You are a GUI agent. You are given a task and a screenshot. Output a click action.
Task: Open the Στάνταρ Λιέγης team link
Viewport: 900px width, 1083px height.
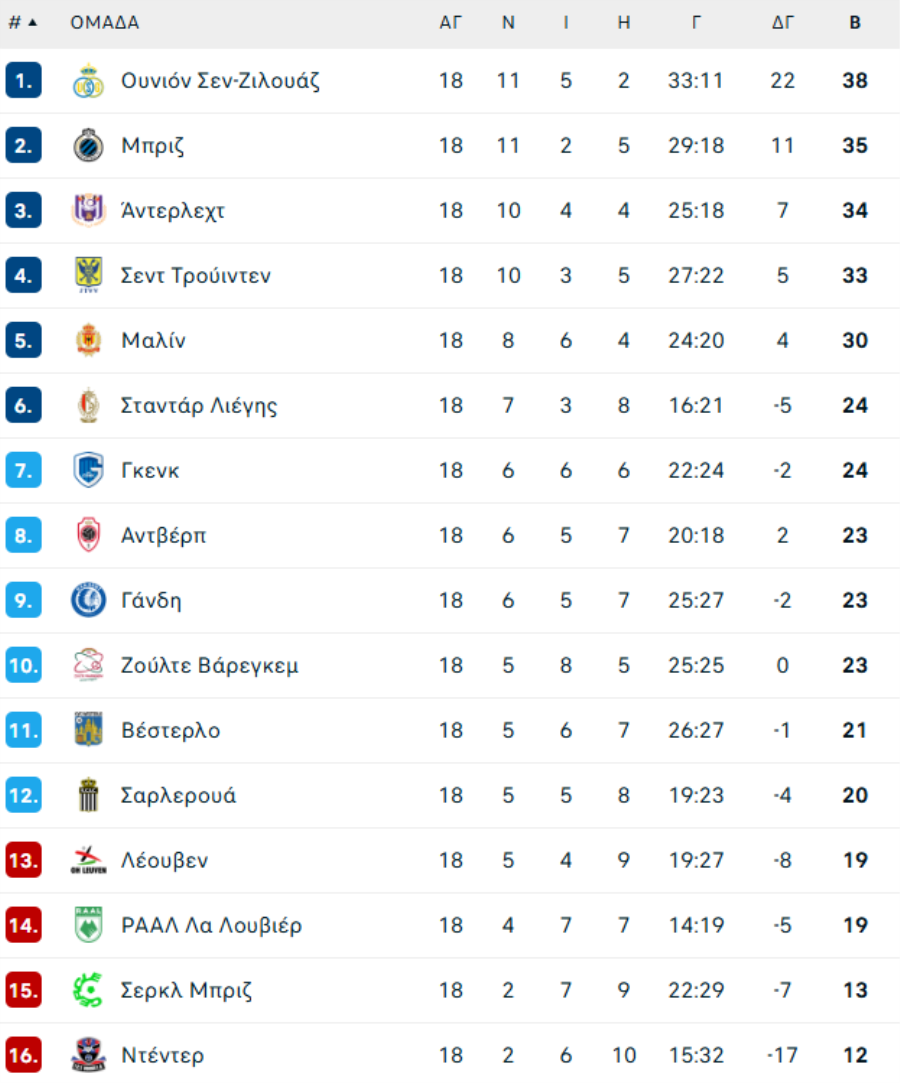(199, 406)
